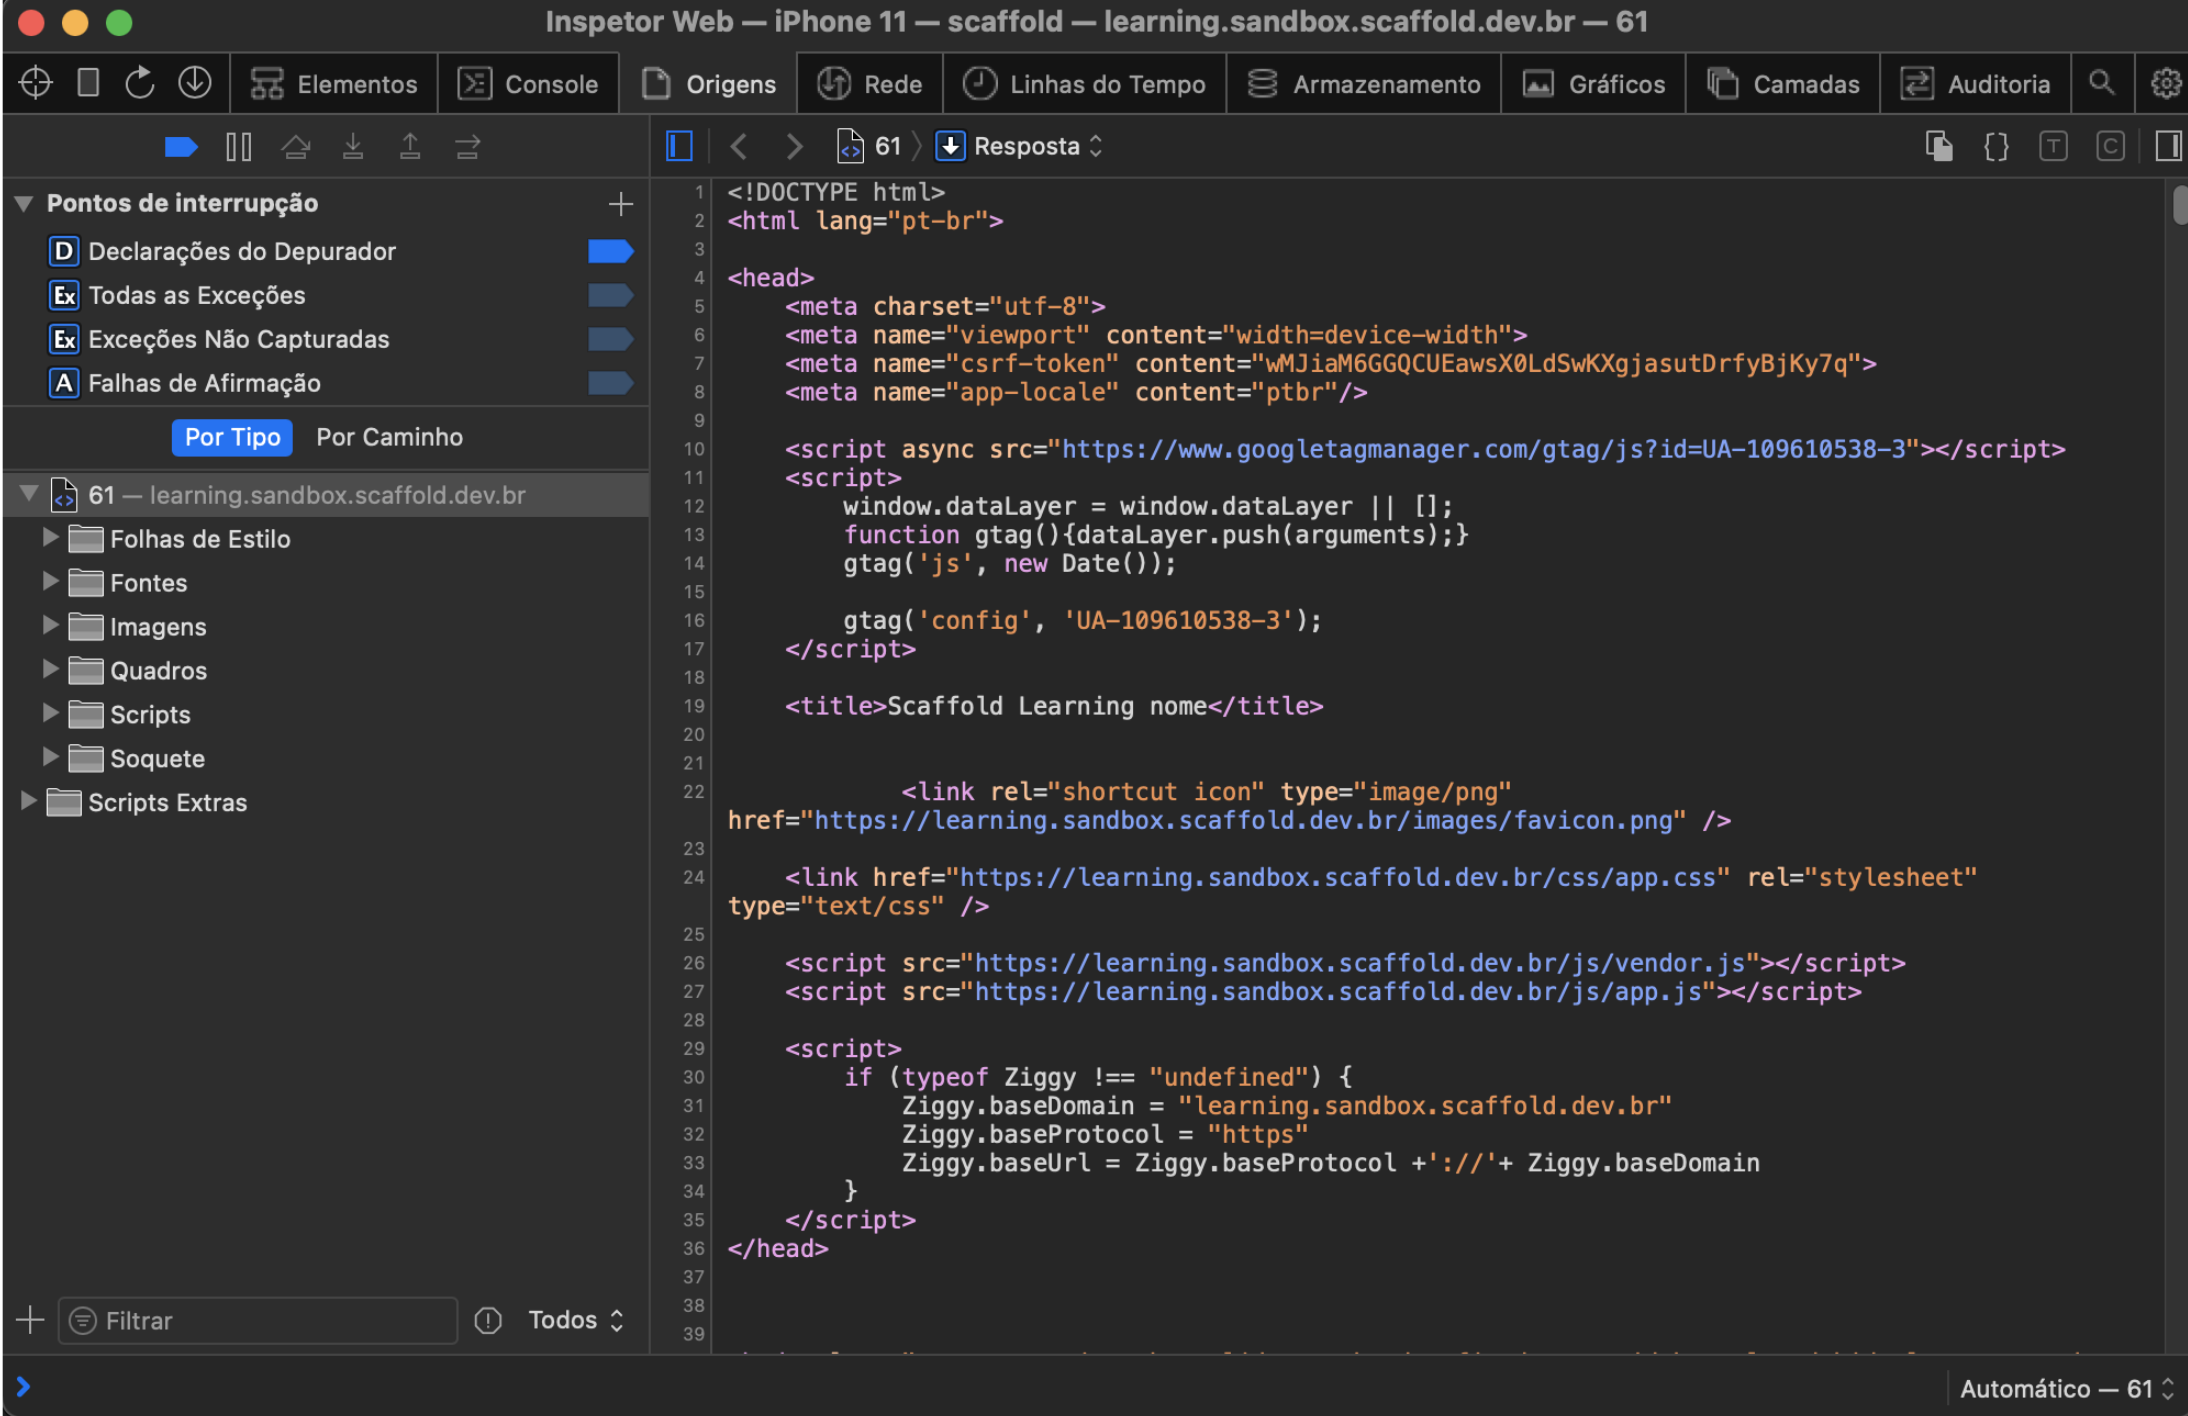Reload the inspected page
2188x1416 pixels.
pos(140,83)
